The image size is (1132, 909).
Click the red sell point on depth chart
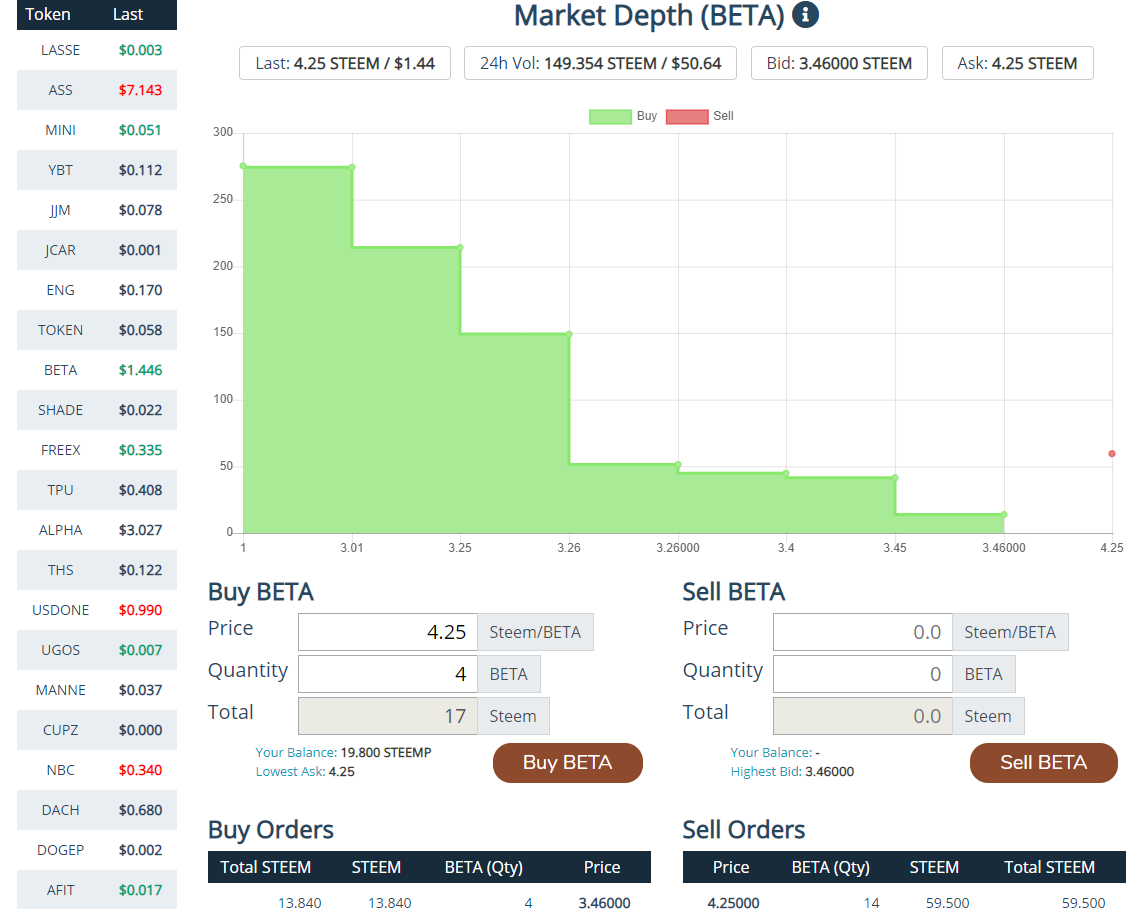[x=1112, y=453]
